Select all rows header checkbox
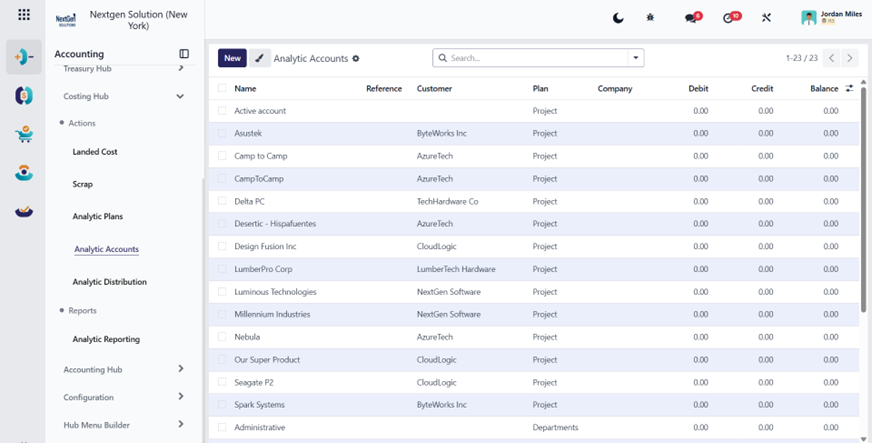The image size is (872, 443). click(222, 88)
